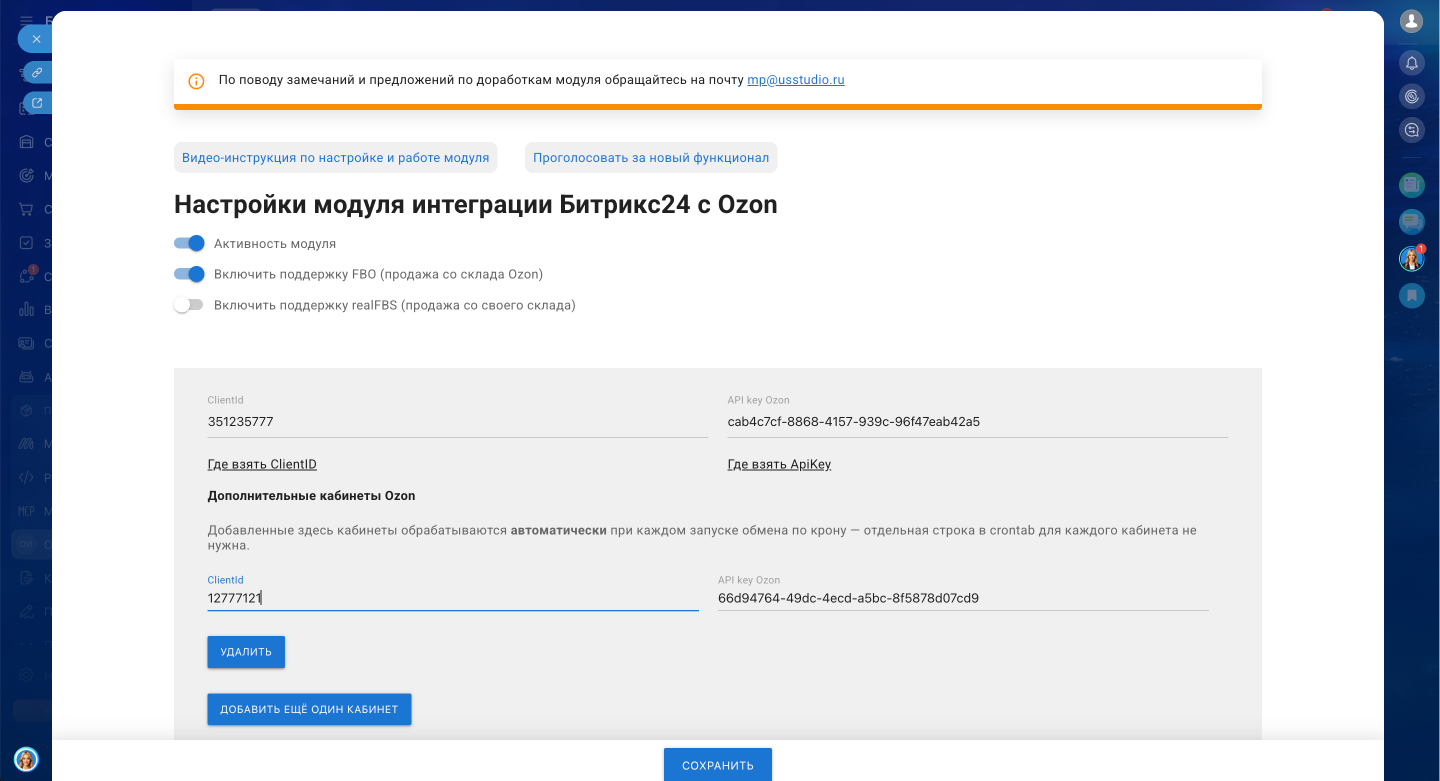The width and height of the screenshot is (1440, 781).
Task: Click the user profile icon at top right
Action: 1411,21
